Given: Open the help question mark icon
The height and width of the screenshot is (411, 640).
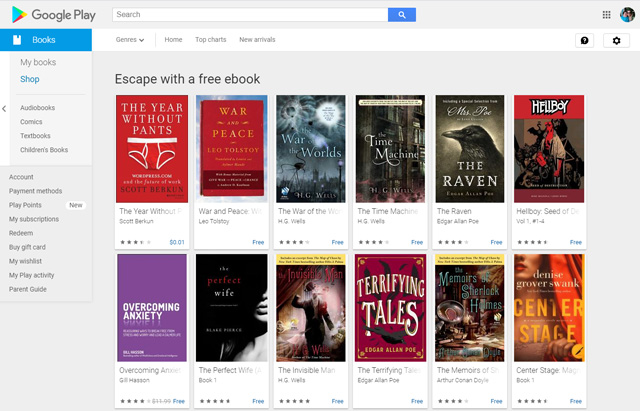Looking at the screenshot, I should [584, 40].
